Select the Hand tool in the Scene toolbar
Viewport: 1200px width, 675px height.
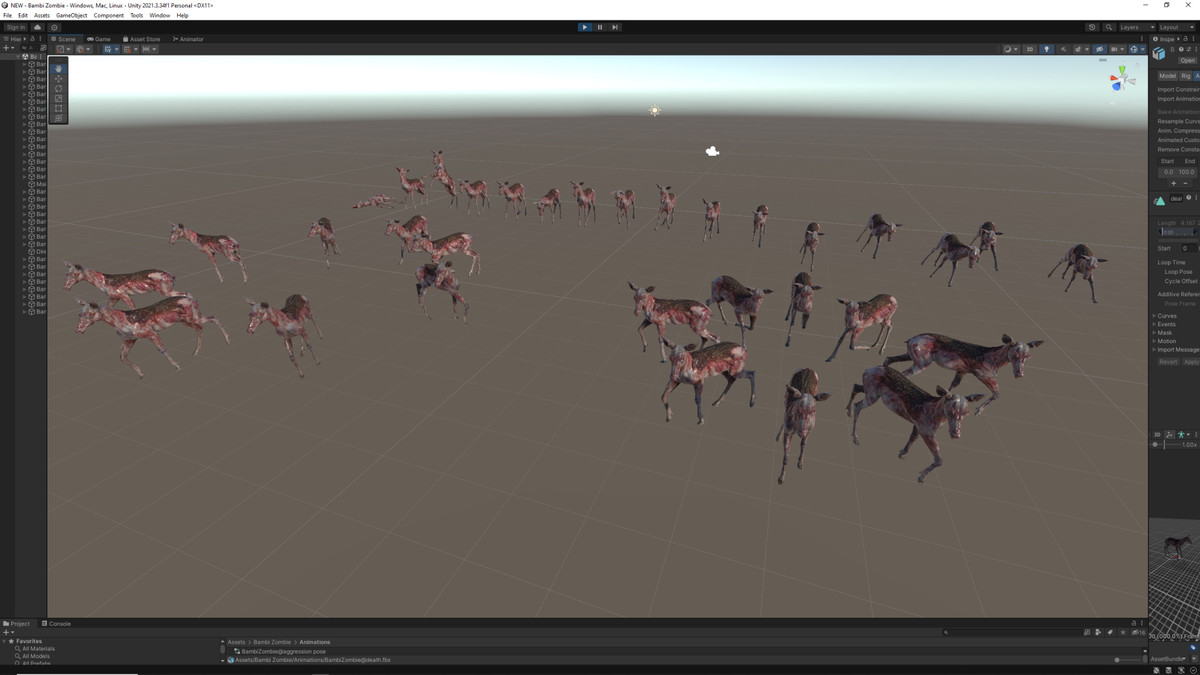(x=58, y=68)
